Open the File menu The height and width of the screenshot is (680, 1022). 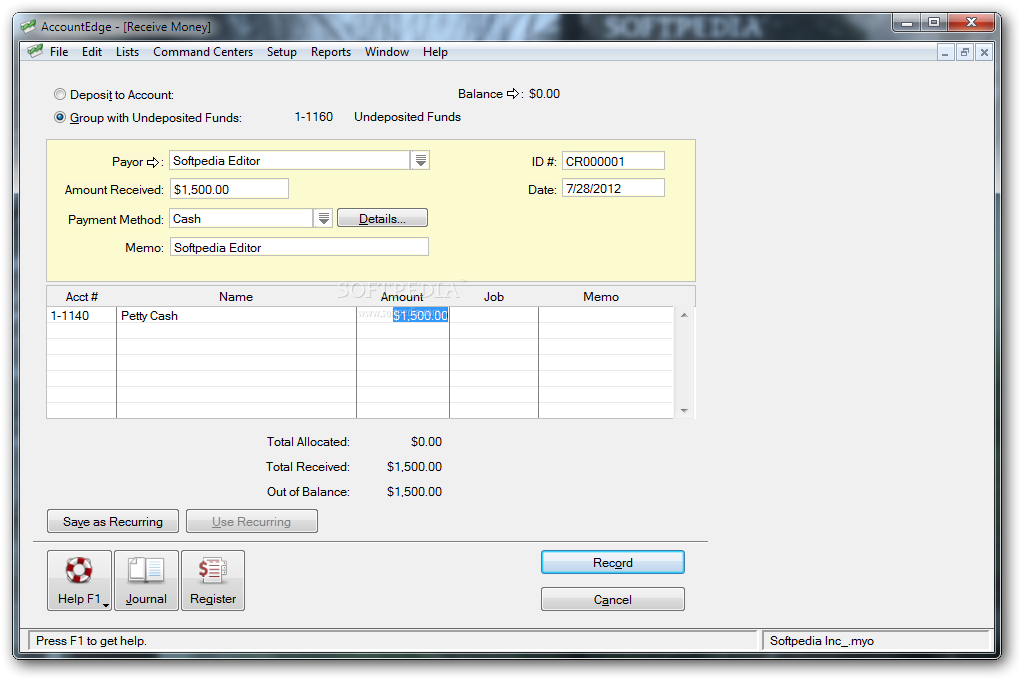(x=59, y=52)
